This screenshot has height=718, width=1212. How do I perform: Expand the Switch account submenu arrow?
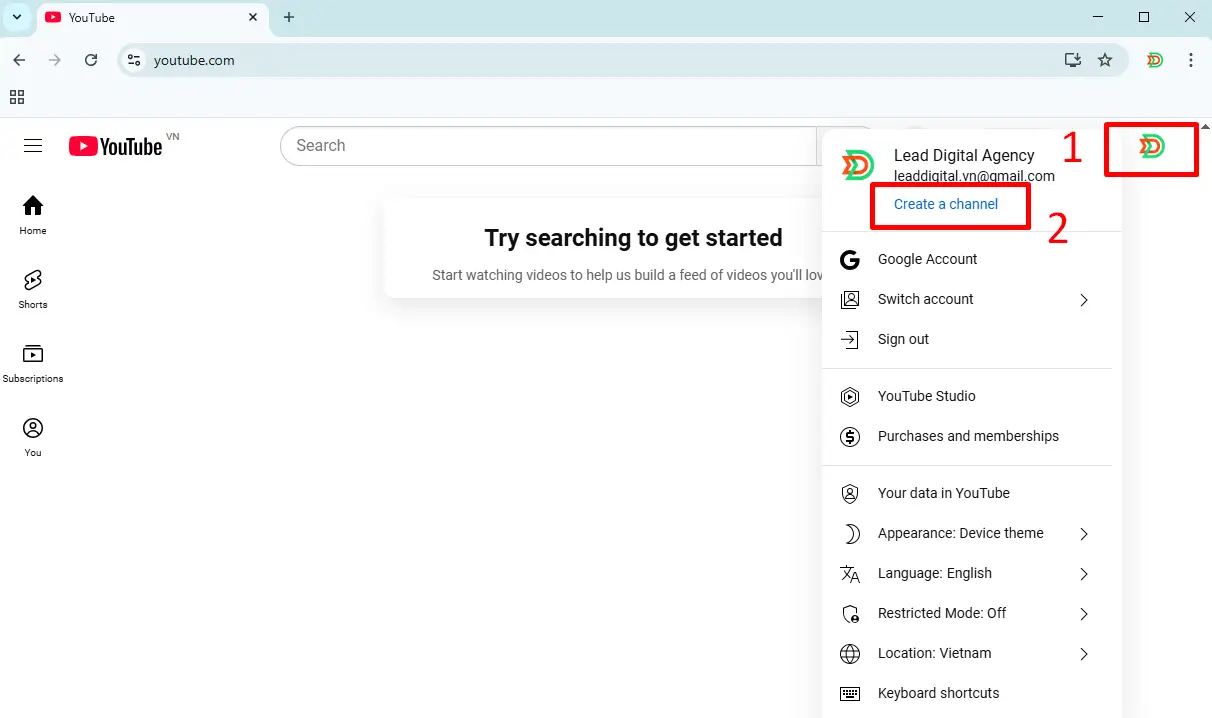click(x=1084, y=299)
